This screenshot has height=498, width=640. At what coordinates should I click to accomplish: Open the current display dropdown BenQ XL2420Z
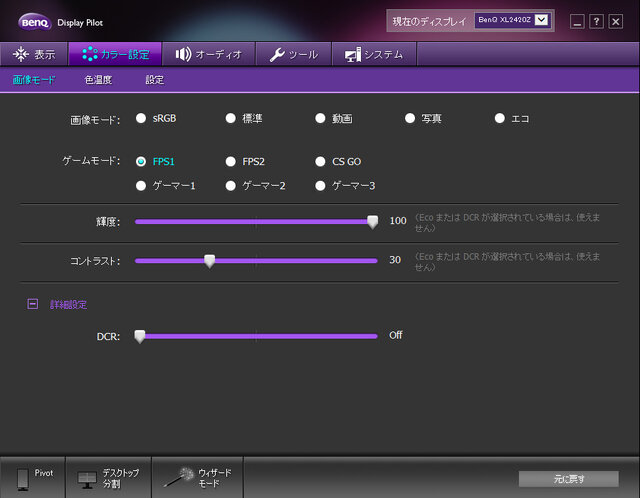click(x=513, y=20)
